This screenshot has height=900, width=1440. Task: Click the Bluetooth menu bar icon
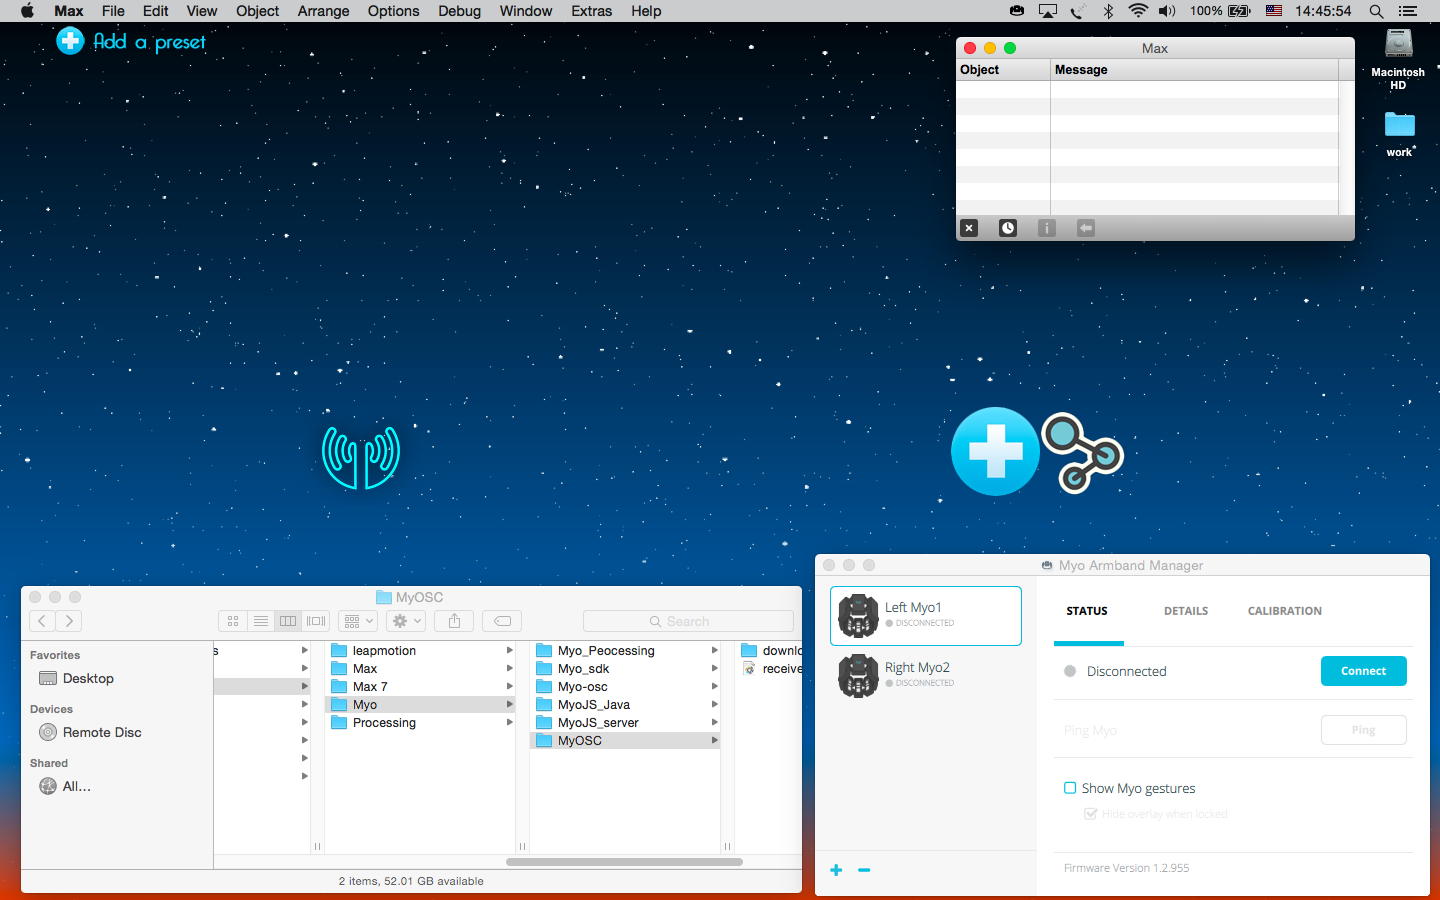pos(1108,11)
